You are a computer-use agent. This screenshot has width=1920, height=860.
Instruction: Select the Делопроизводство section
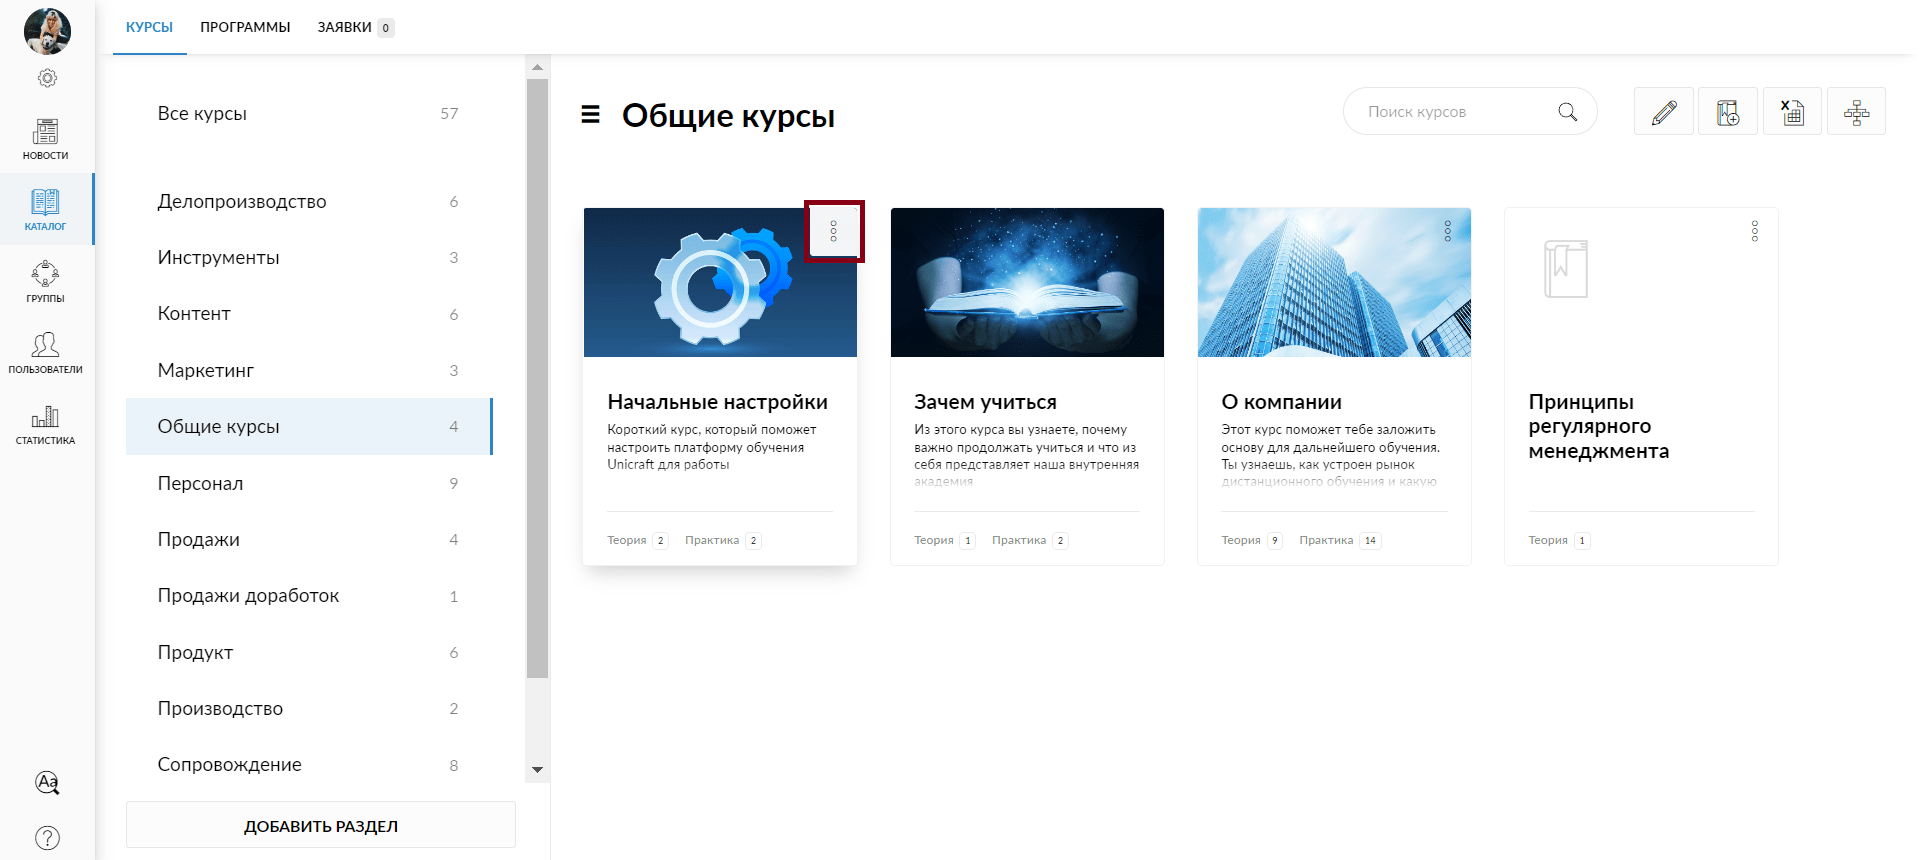[242, 201]
